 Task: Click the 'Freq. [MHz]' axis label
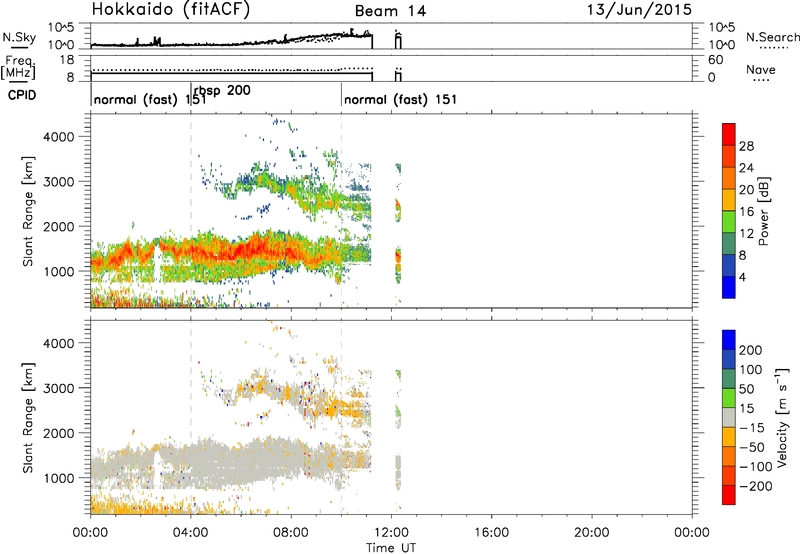pyautogui.click(x=19, y=67)
